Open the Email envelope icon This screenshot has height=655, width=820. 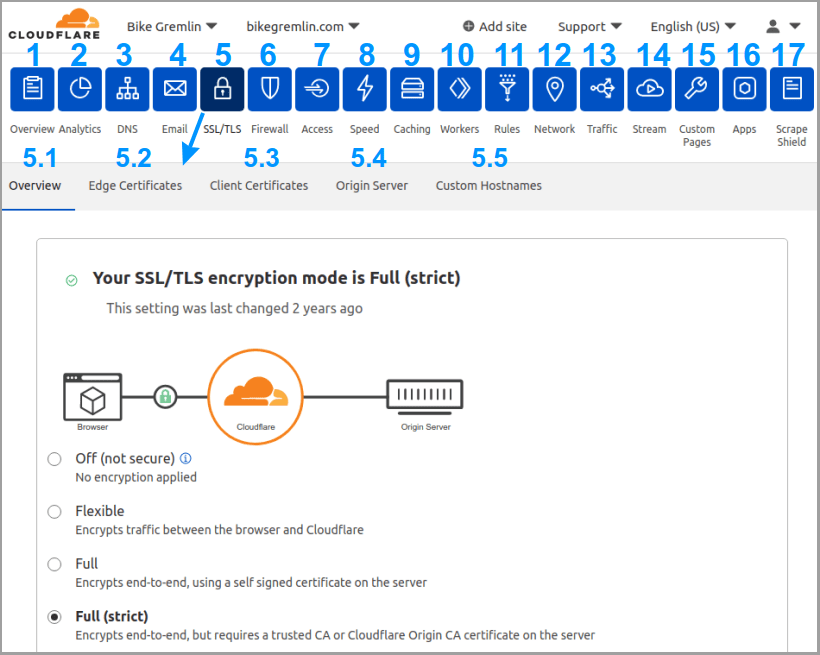[x=175, y=89]
